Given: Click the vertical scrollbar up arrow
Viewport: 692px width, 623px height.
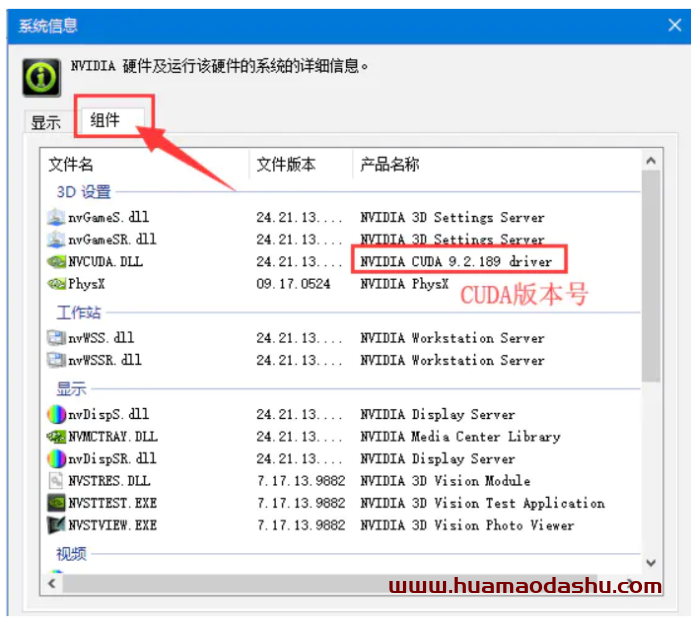Looking at the screenshot, I should [651, 161].
